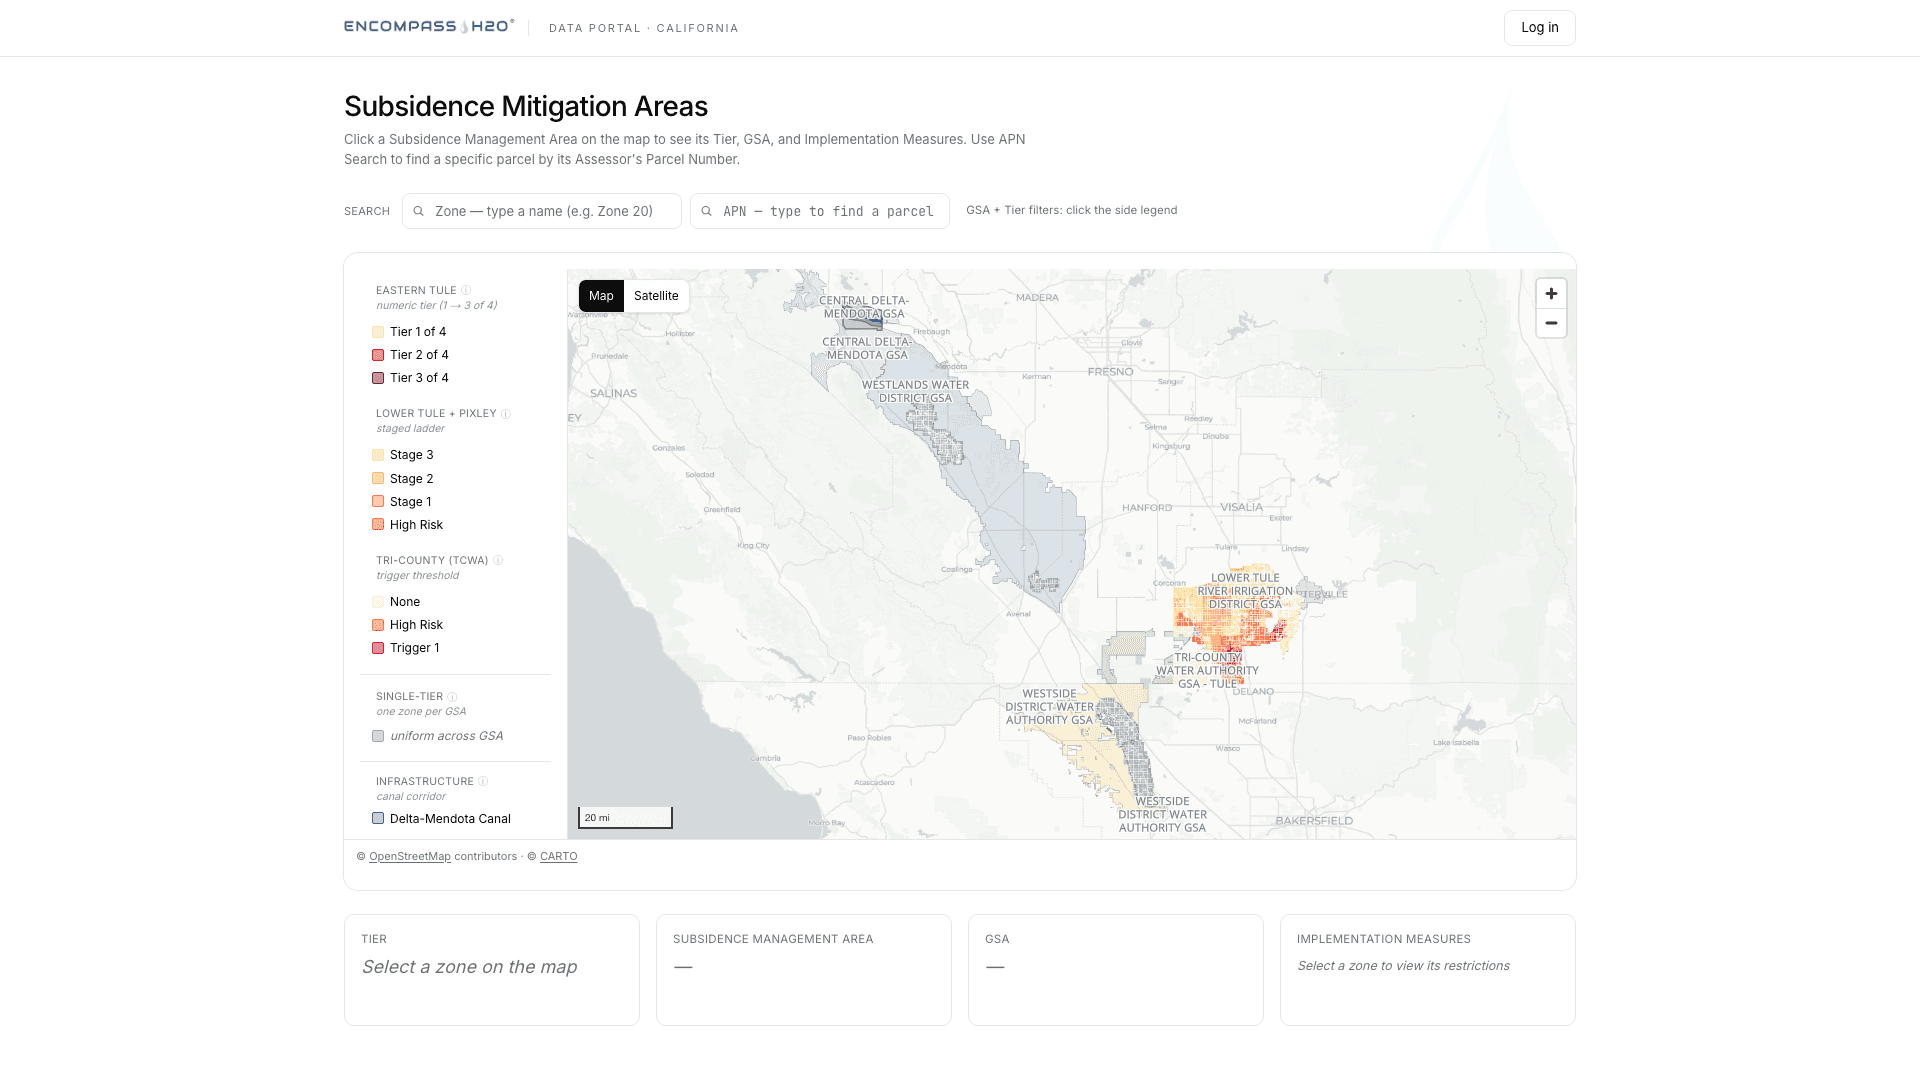Viewport: 1920px width, 1080px height.
Task: Click 'Select a zone on the map' text
Action: pos(469,967)
